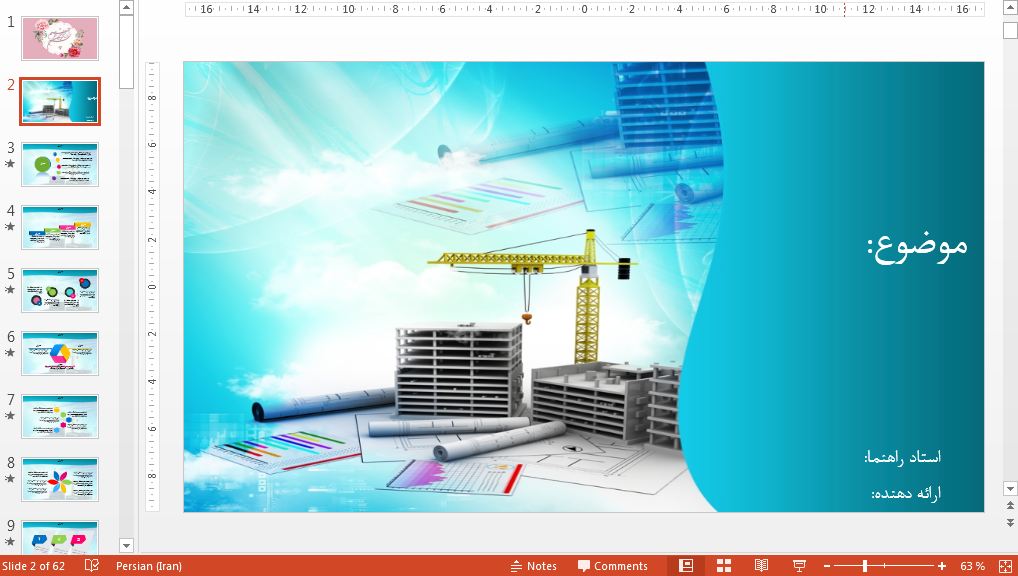Switch to Reading View
Screen dimensions: 1018x576
[761, 566]
